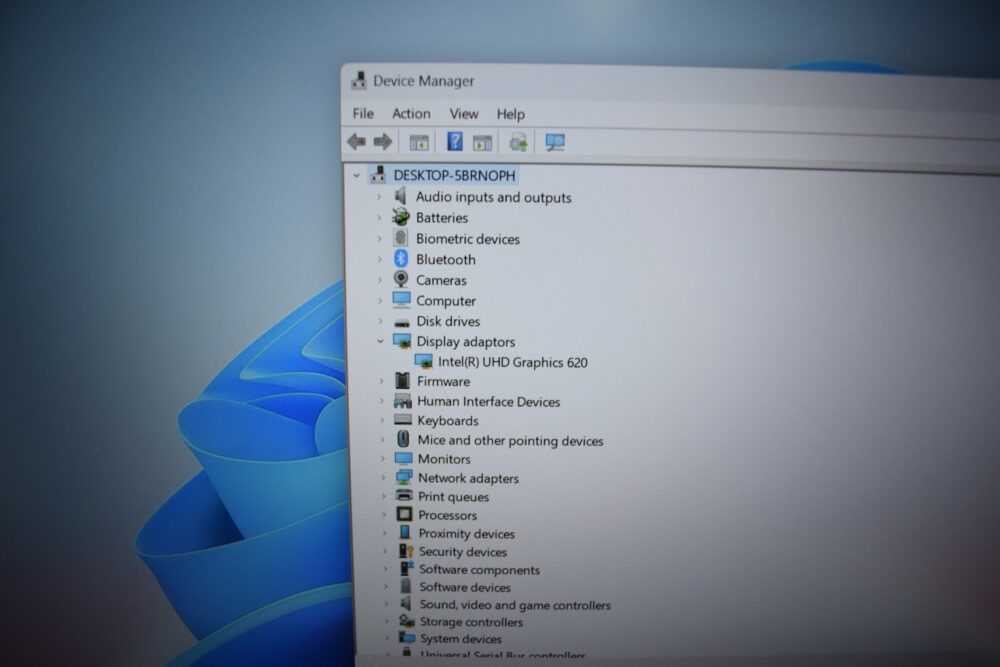Click the Processors icon
Viewport: 1000px width, 667px height.
[x=404, y=514]
